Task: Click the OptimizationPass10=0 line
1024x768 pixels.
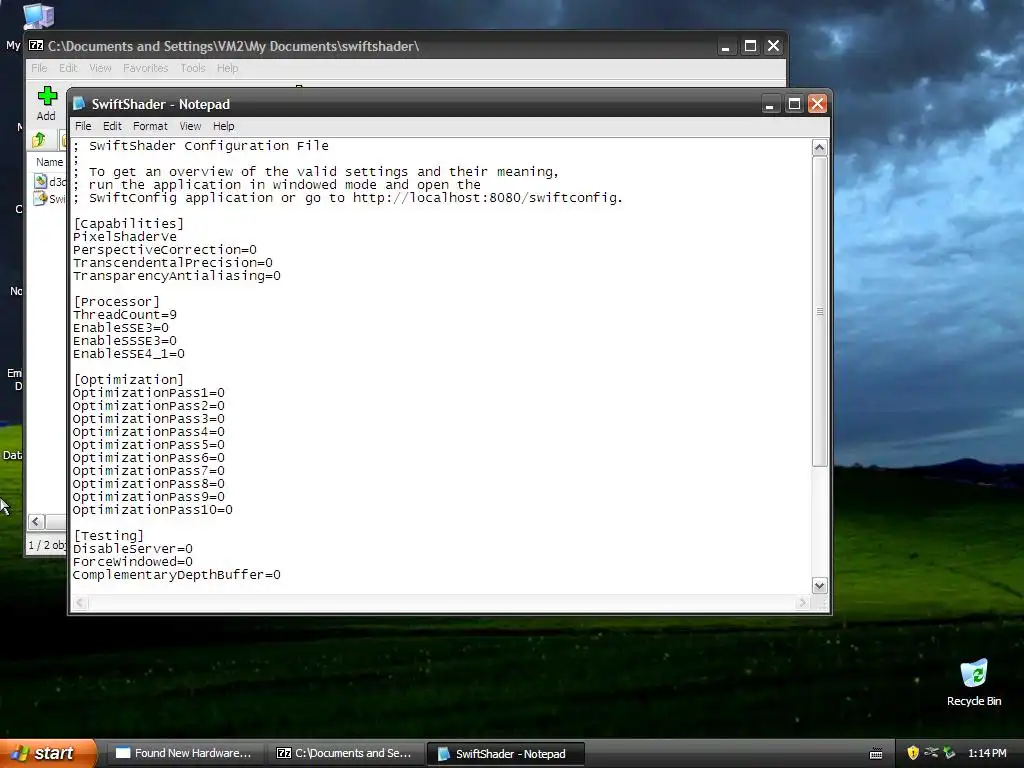Action: [153, 510]
